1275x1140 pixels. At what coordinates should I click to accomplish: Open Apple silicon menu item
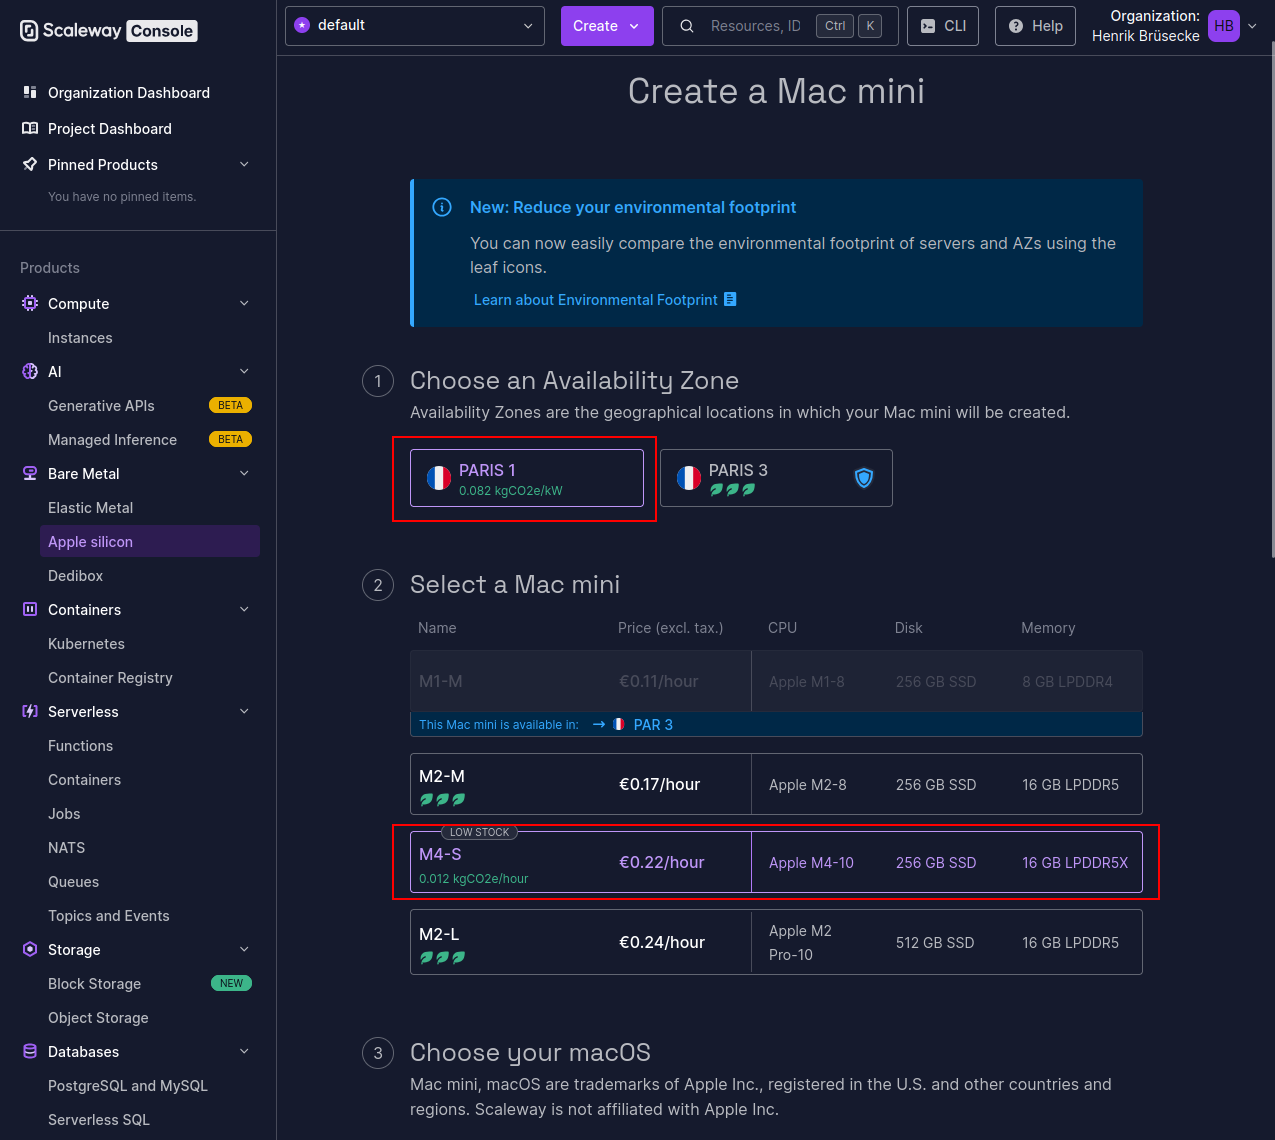pos(150,541)
